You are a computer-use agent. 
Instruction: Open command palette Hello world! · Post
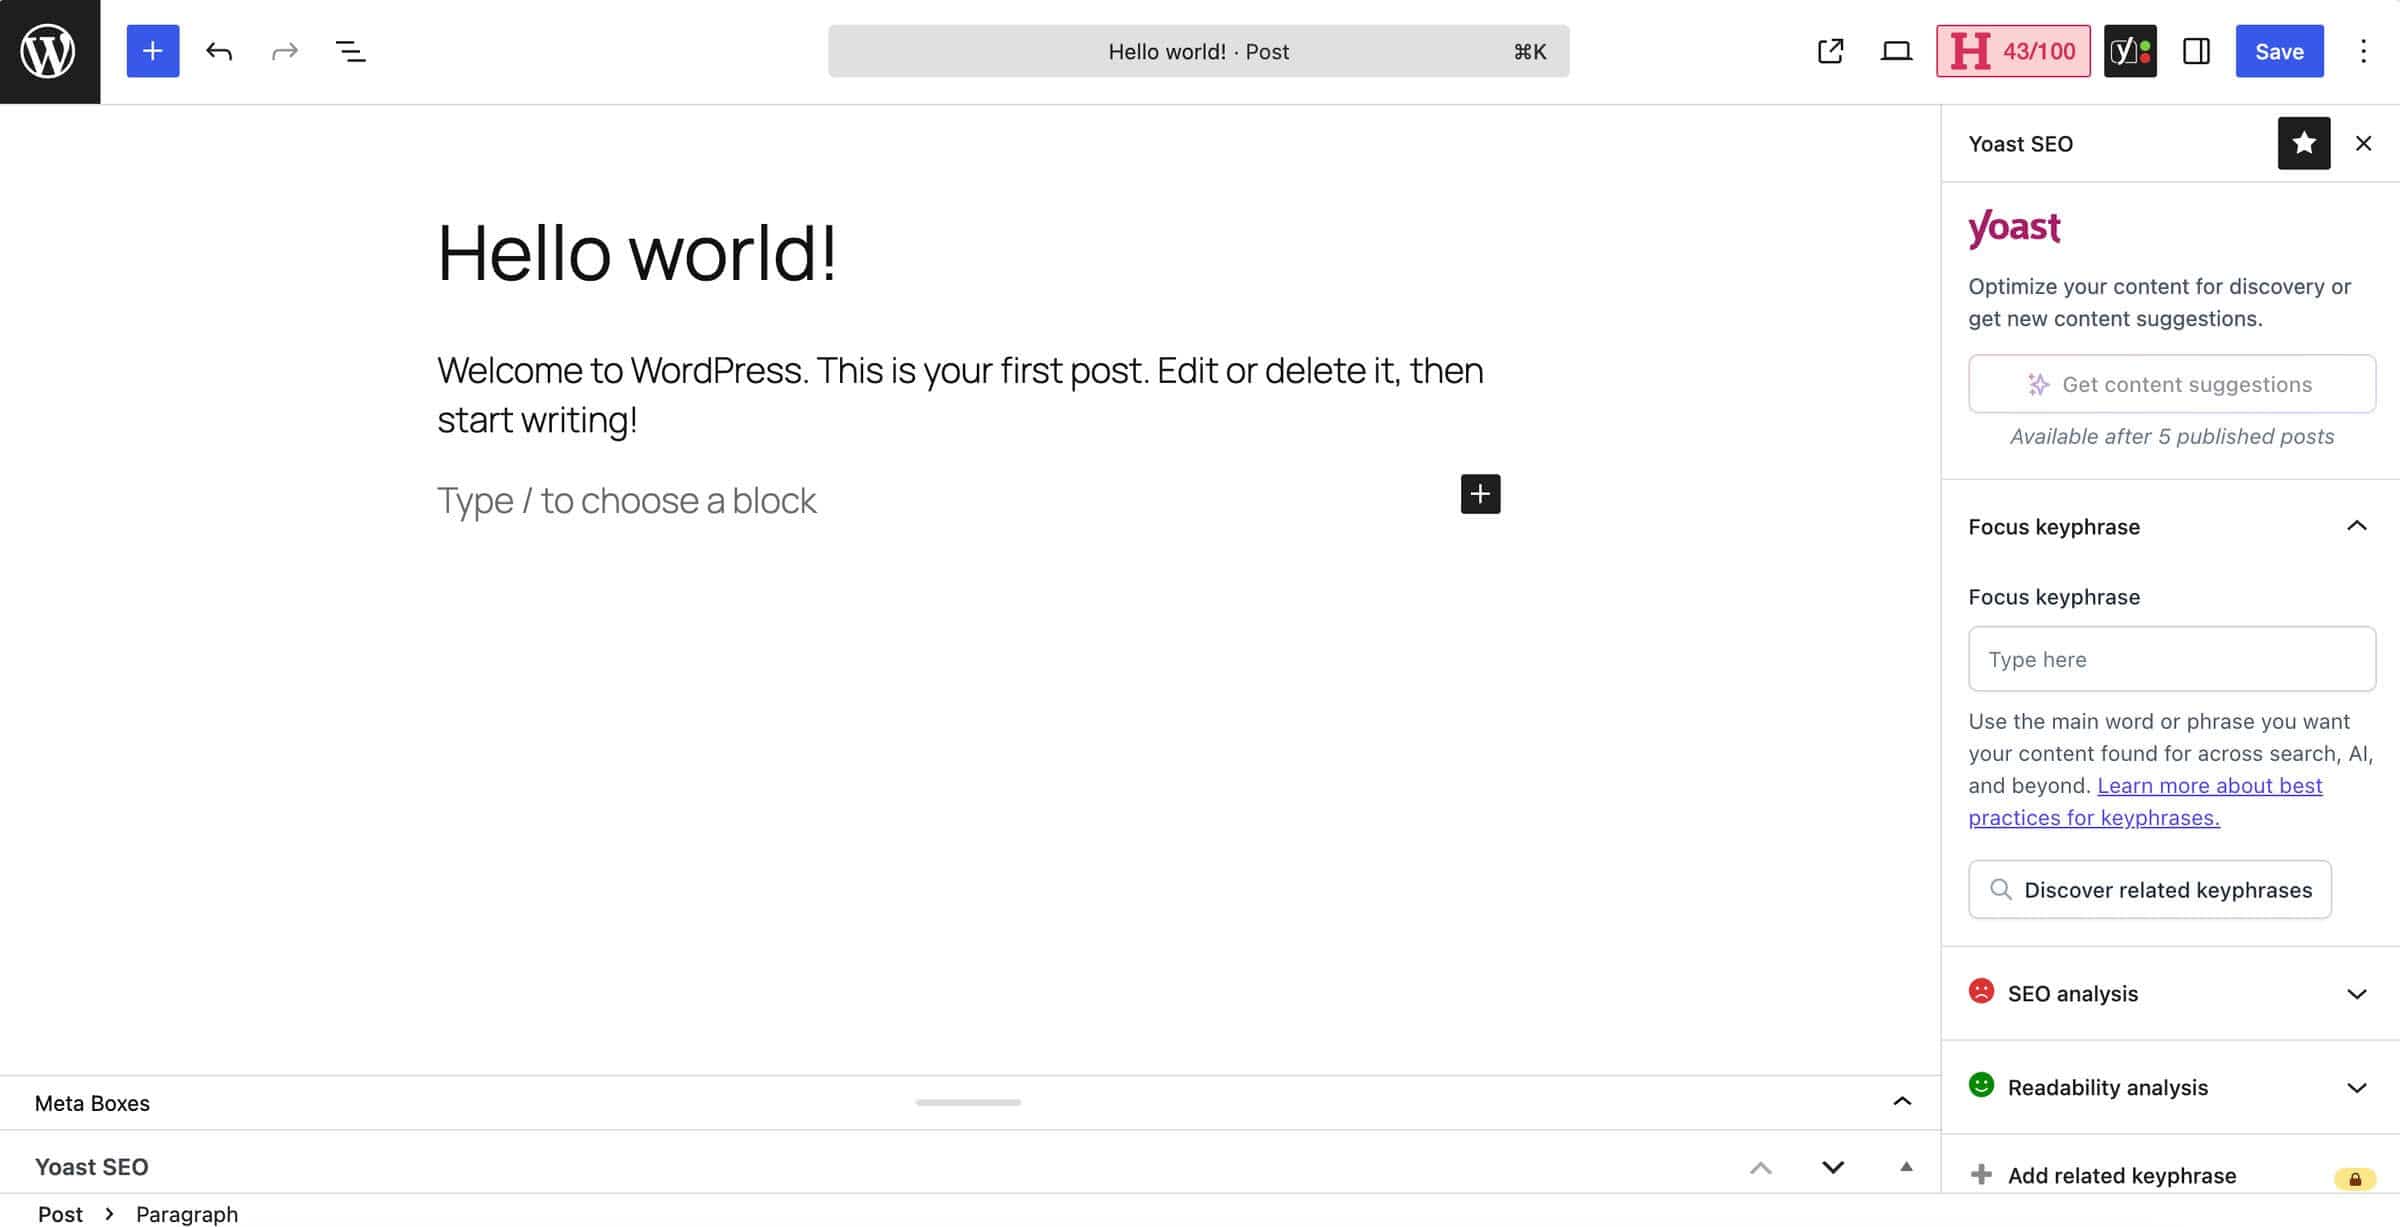(1198, 51)
